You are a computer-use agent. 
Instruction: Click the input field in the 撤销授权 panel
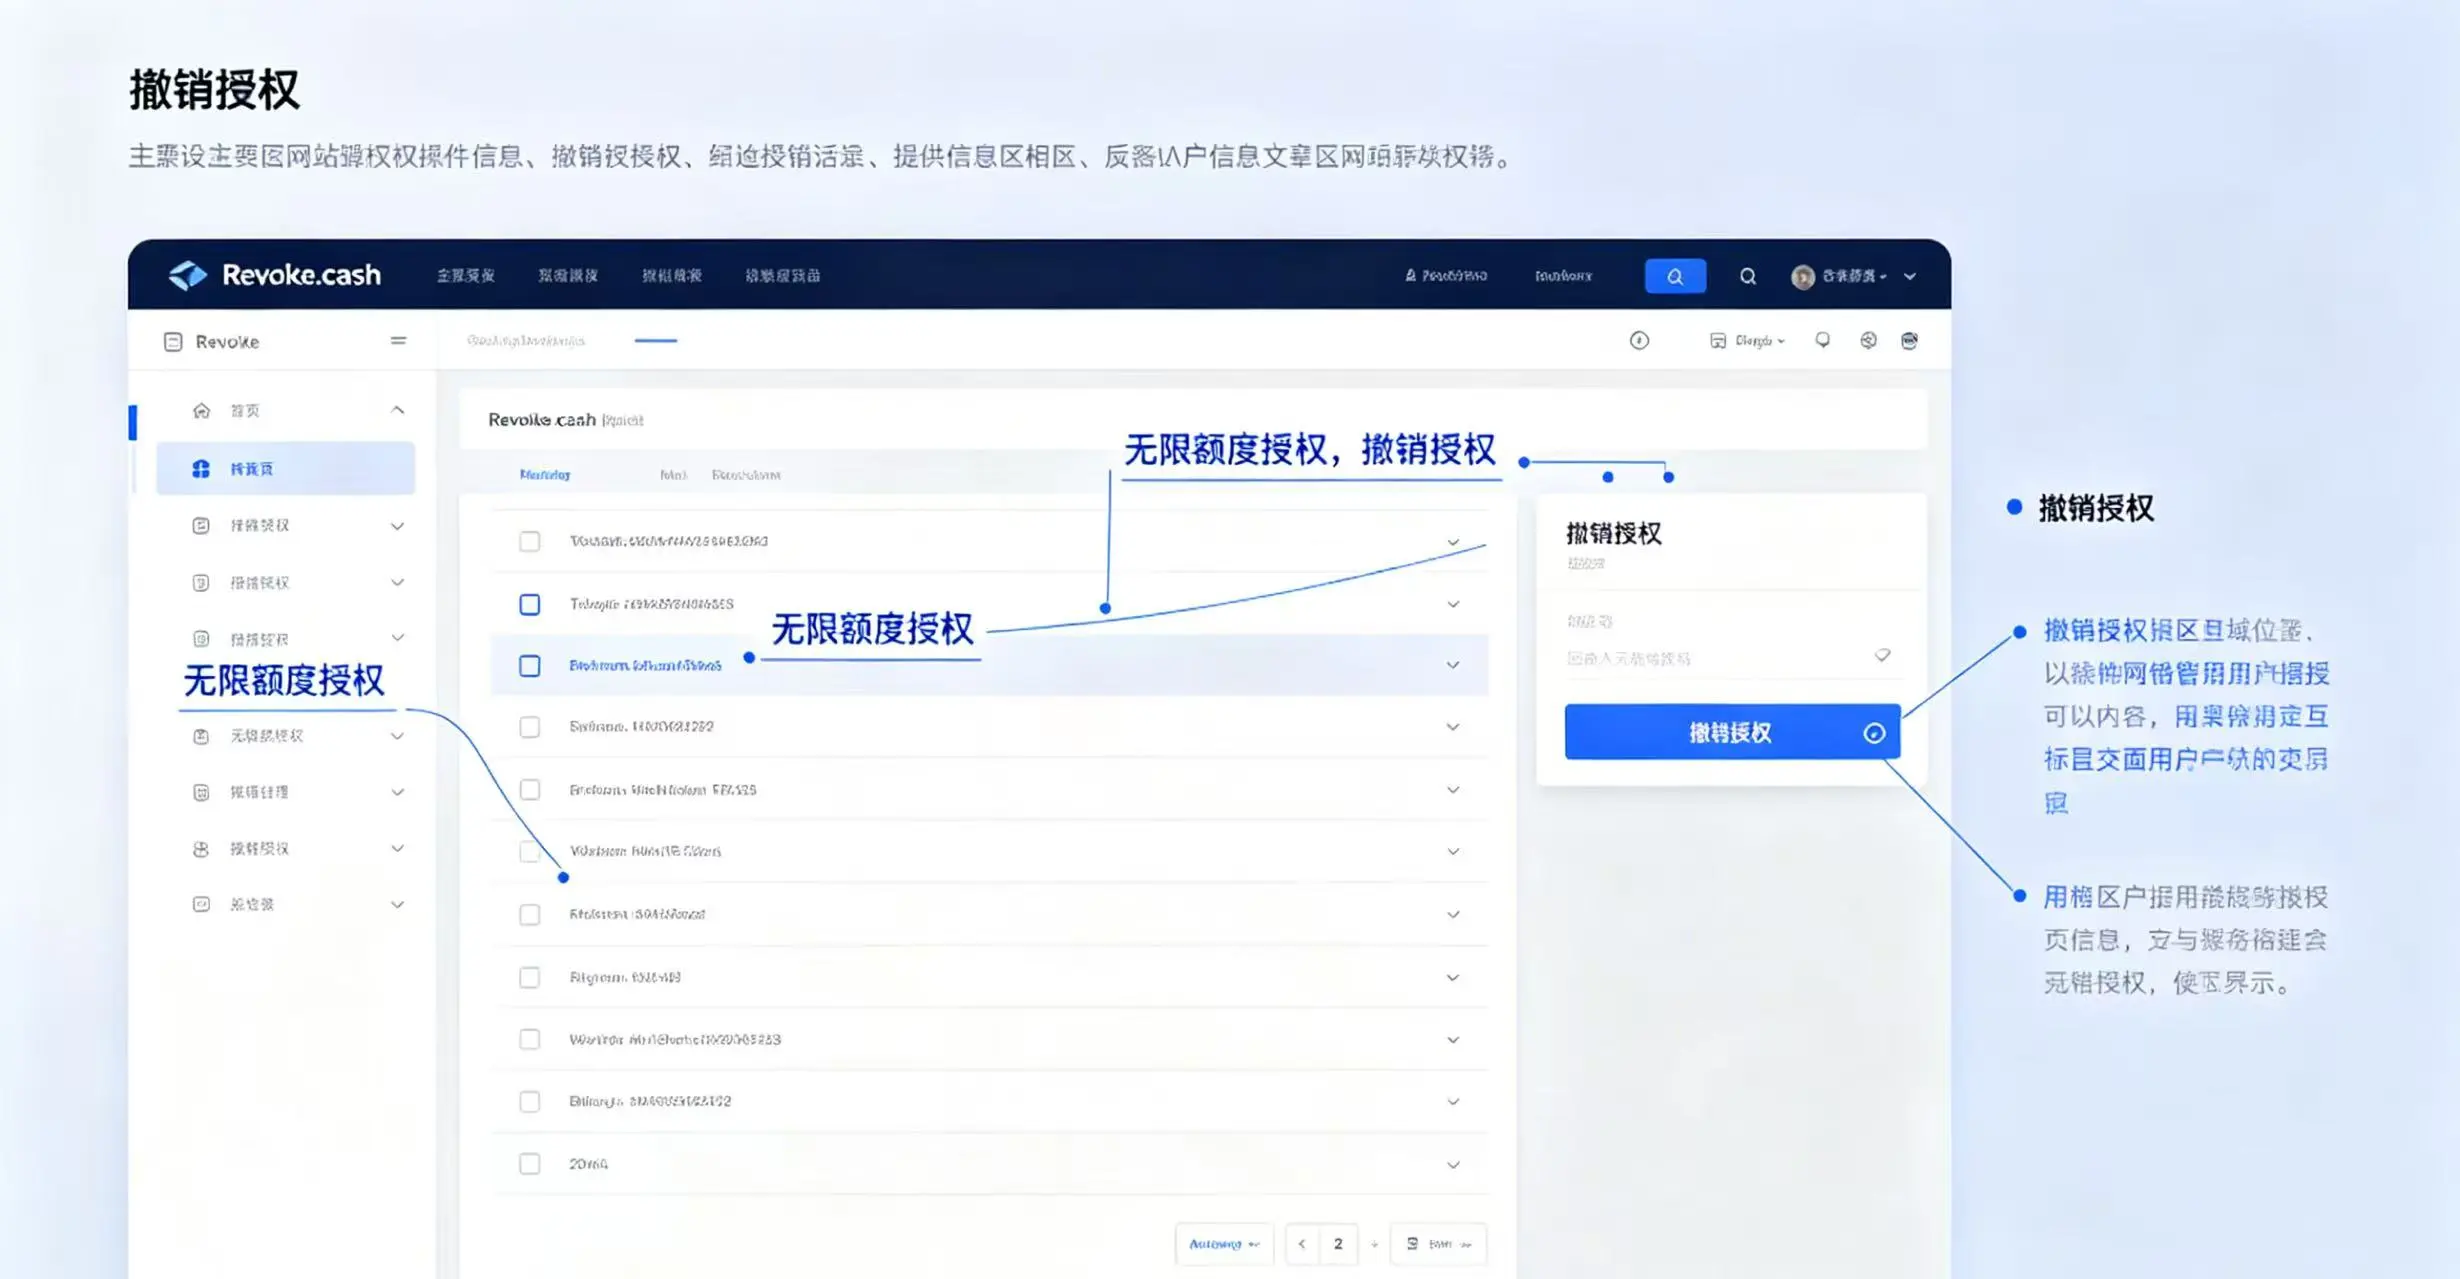coord(1732,658)
